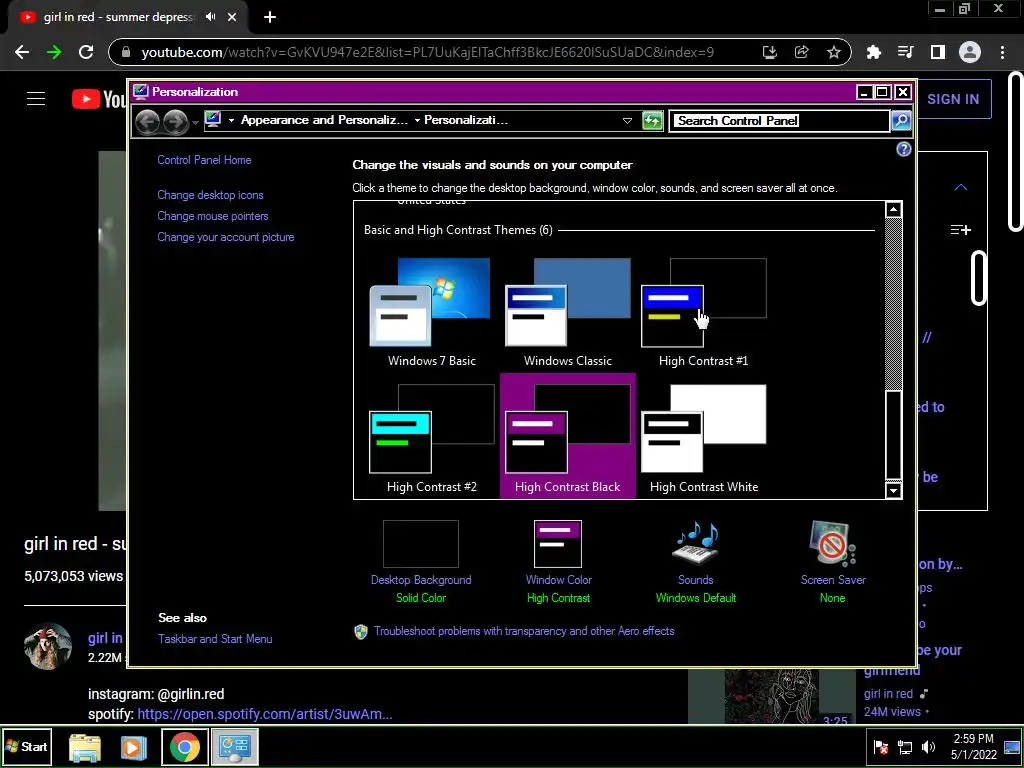
Task: Open the system volume tray icon
Action: (x=928, y=747)
